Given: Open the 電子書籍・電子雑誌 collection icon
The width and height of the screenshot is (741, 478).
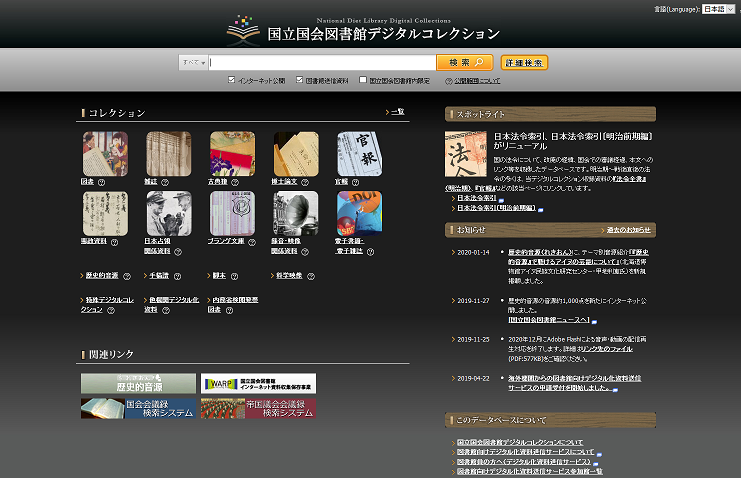Looking at the screenshot, I should tap(359, 213).
